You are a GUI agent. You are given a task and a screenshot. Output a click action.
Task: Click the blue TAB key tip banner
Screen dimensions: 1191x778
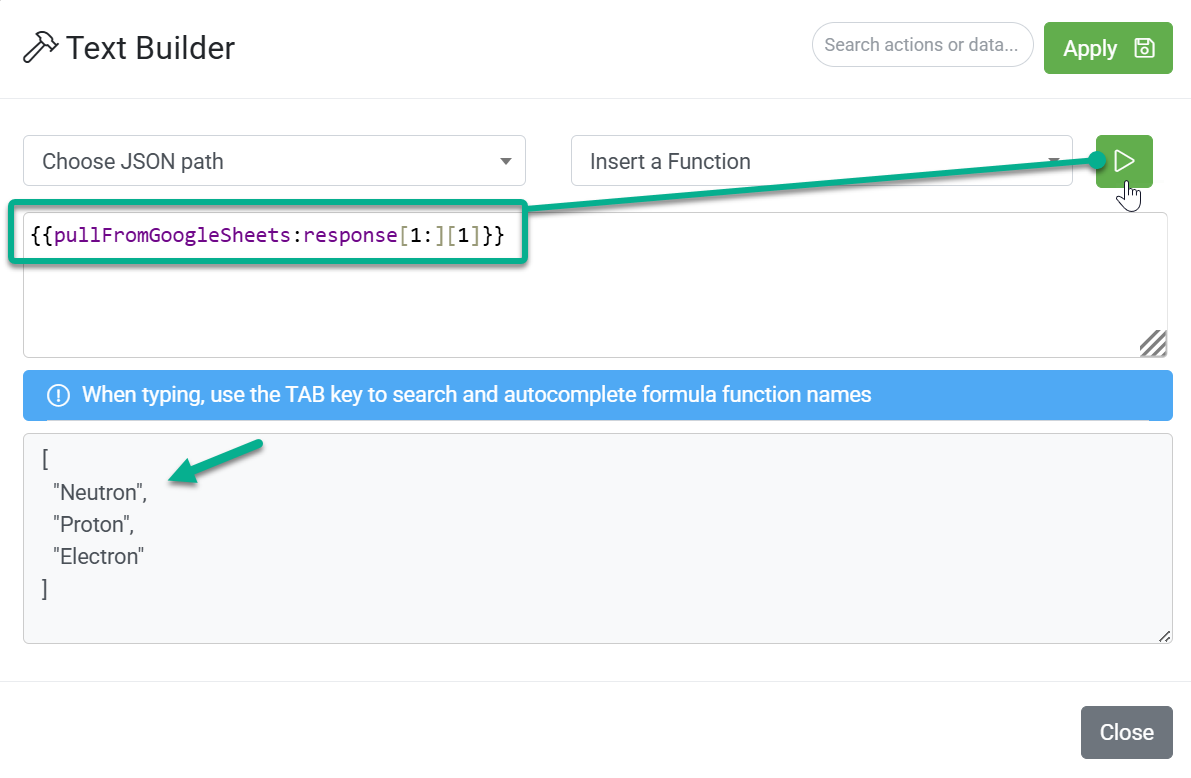(x=598, y=395)
